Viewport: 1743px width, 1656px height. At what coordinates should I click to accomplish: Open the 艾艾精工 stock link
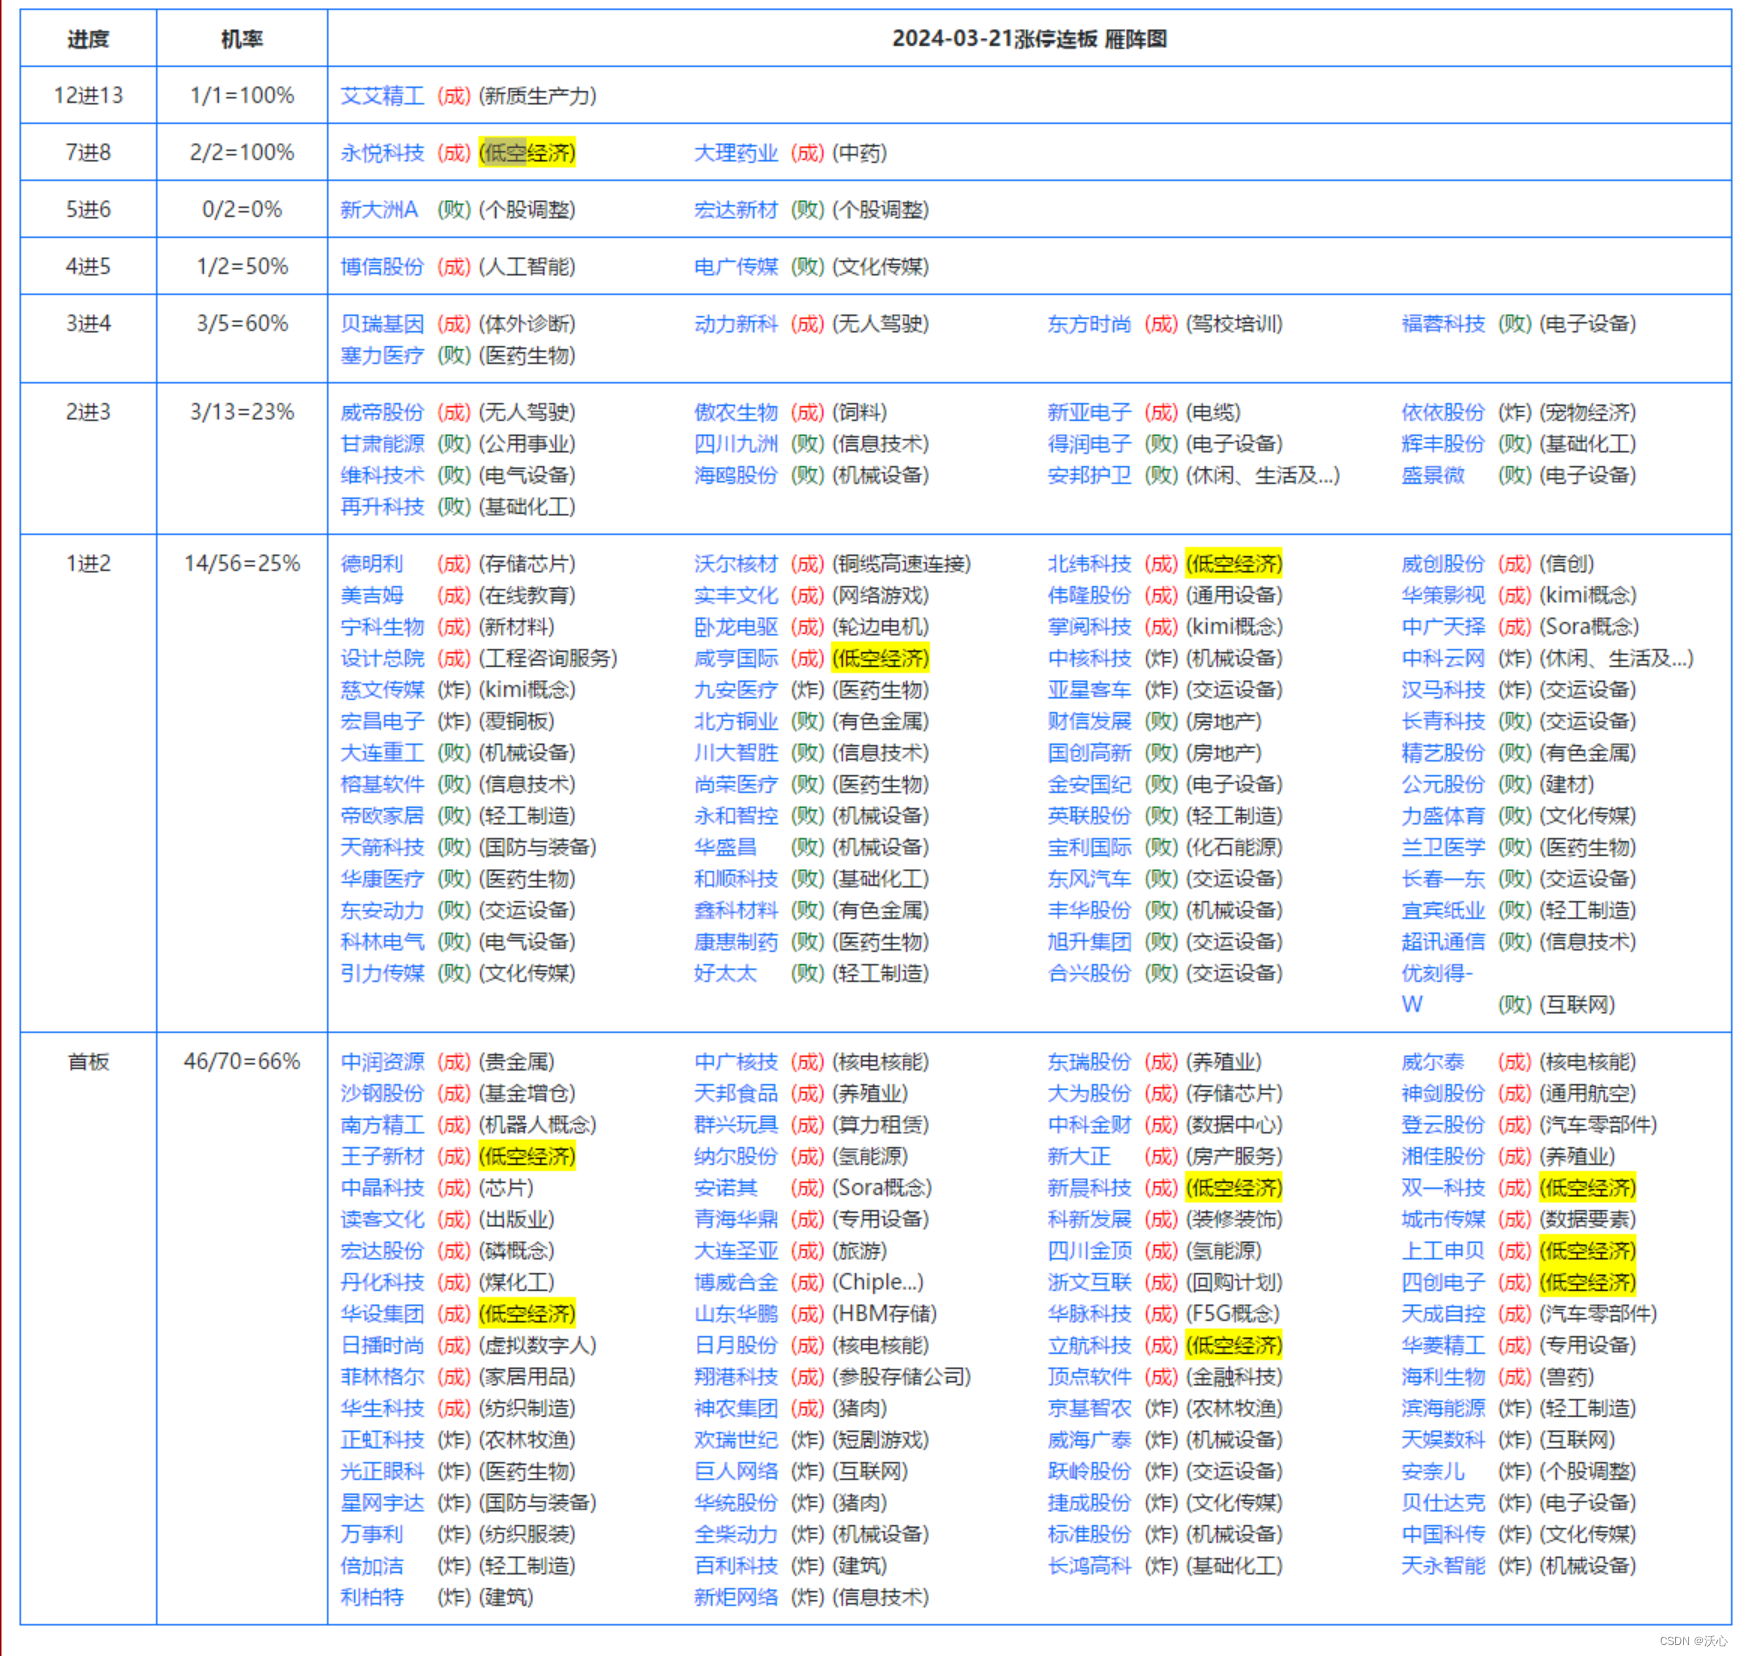382,96
